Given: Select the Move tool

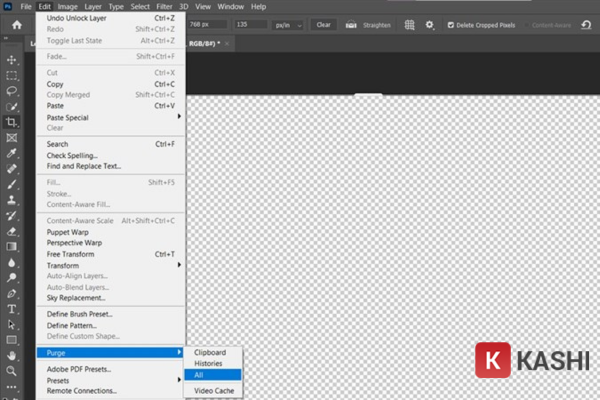Looking at the screenshot, I should tap(11, 60).
